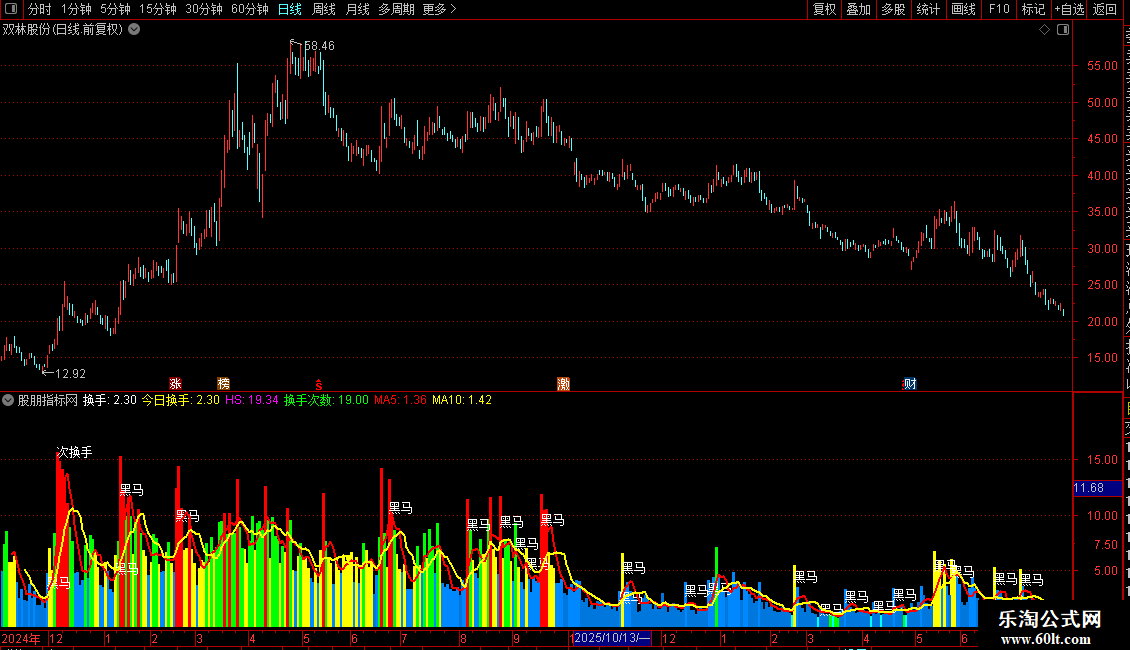Switch to 月线 monthly chart
The image size is (1130, 650).
pos(357,9)
